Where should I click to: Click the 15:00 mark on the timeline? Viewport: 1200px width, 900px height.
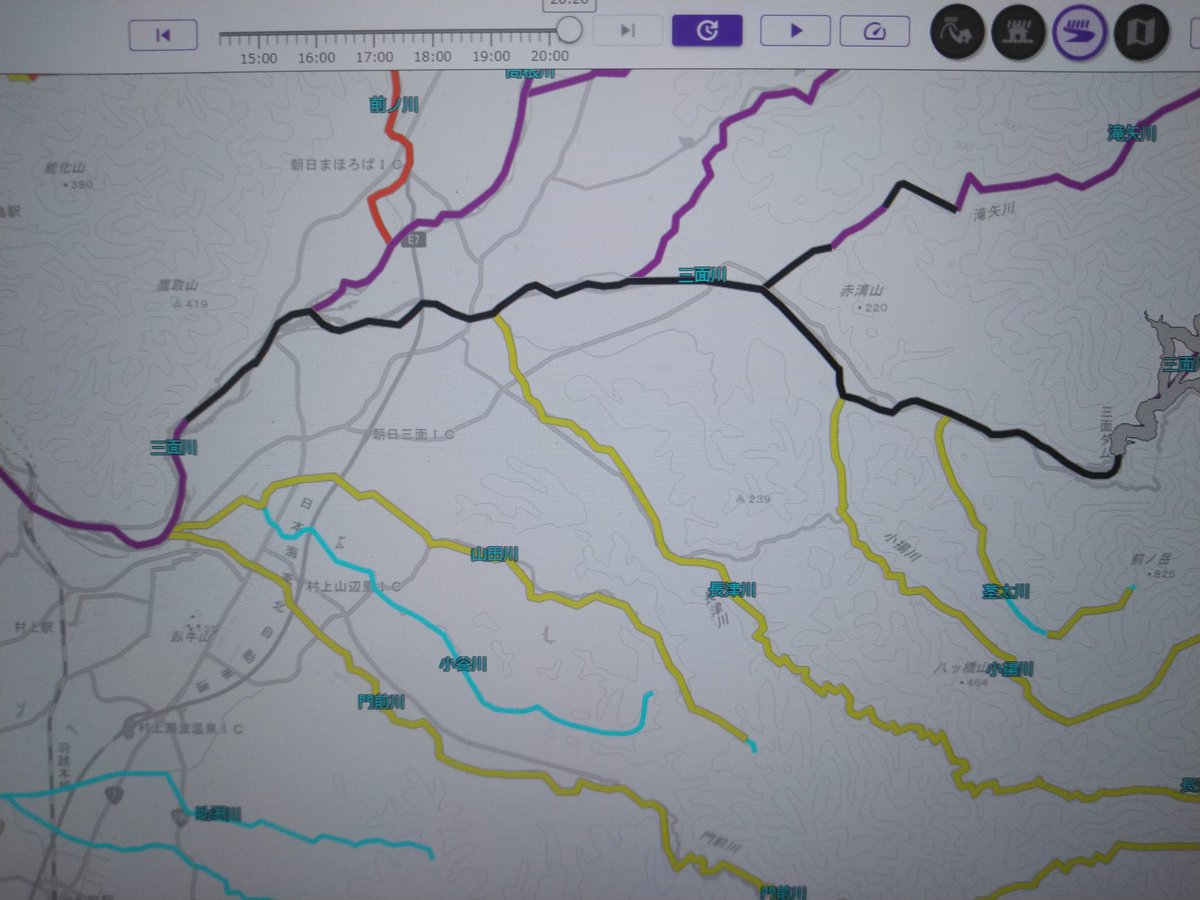259,57
